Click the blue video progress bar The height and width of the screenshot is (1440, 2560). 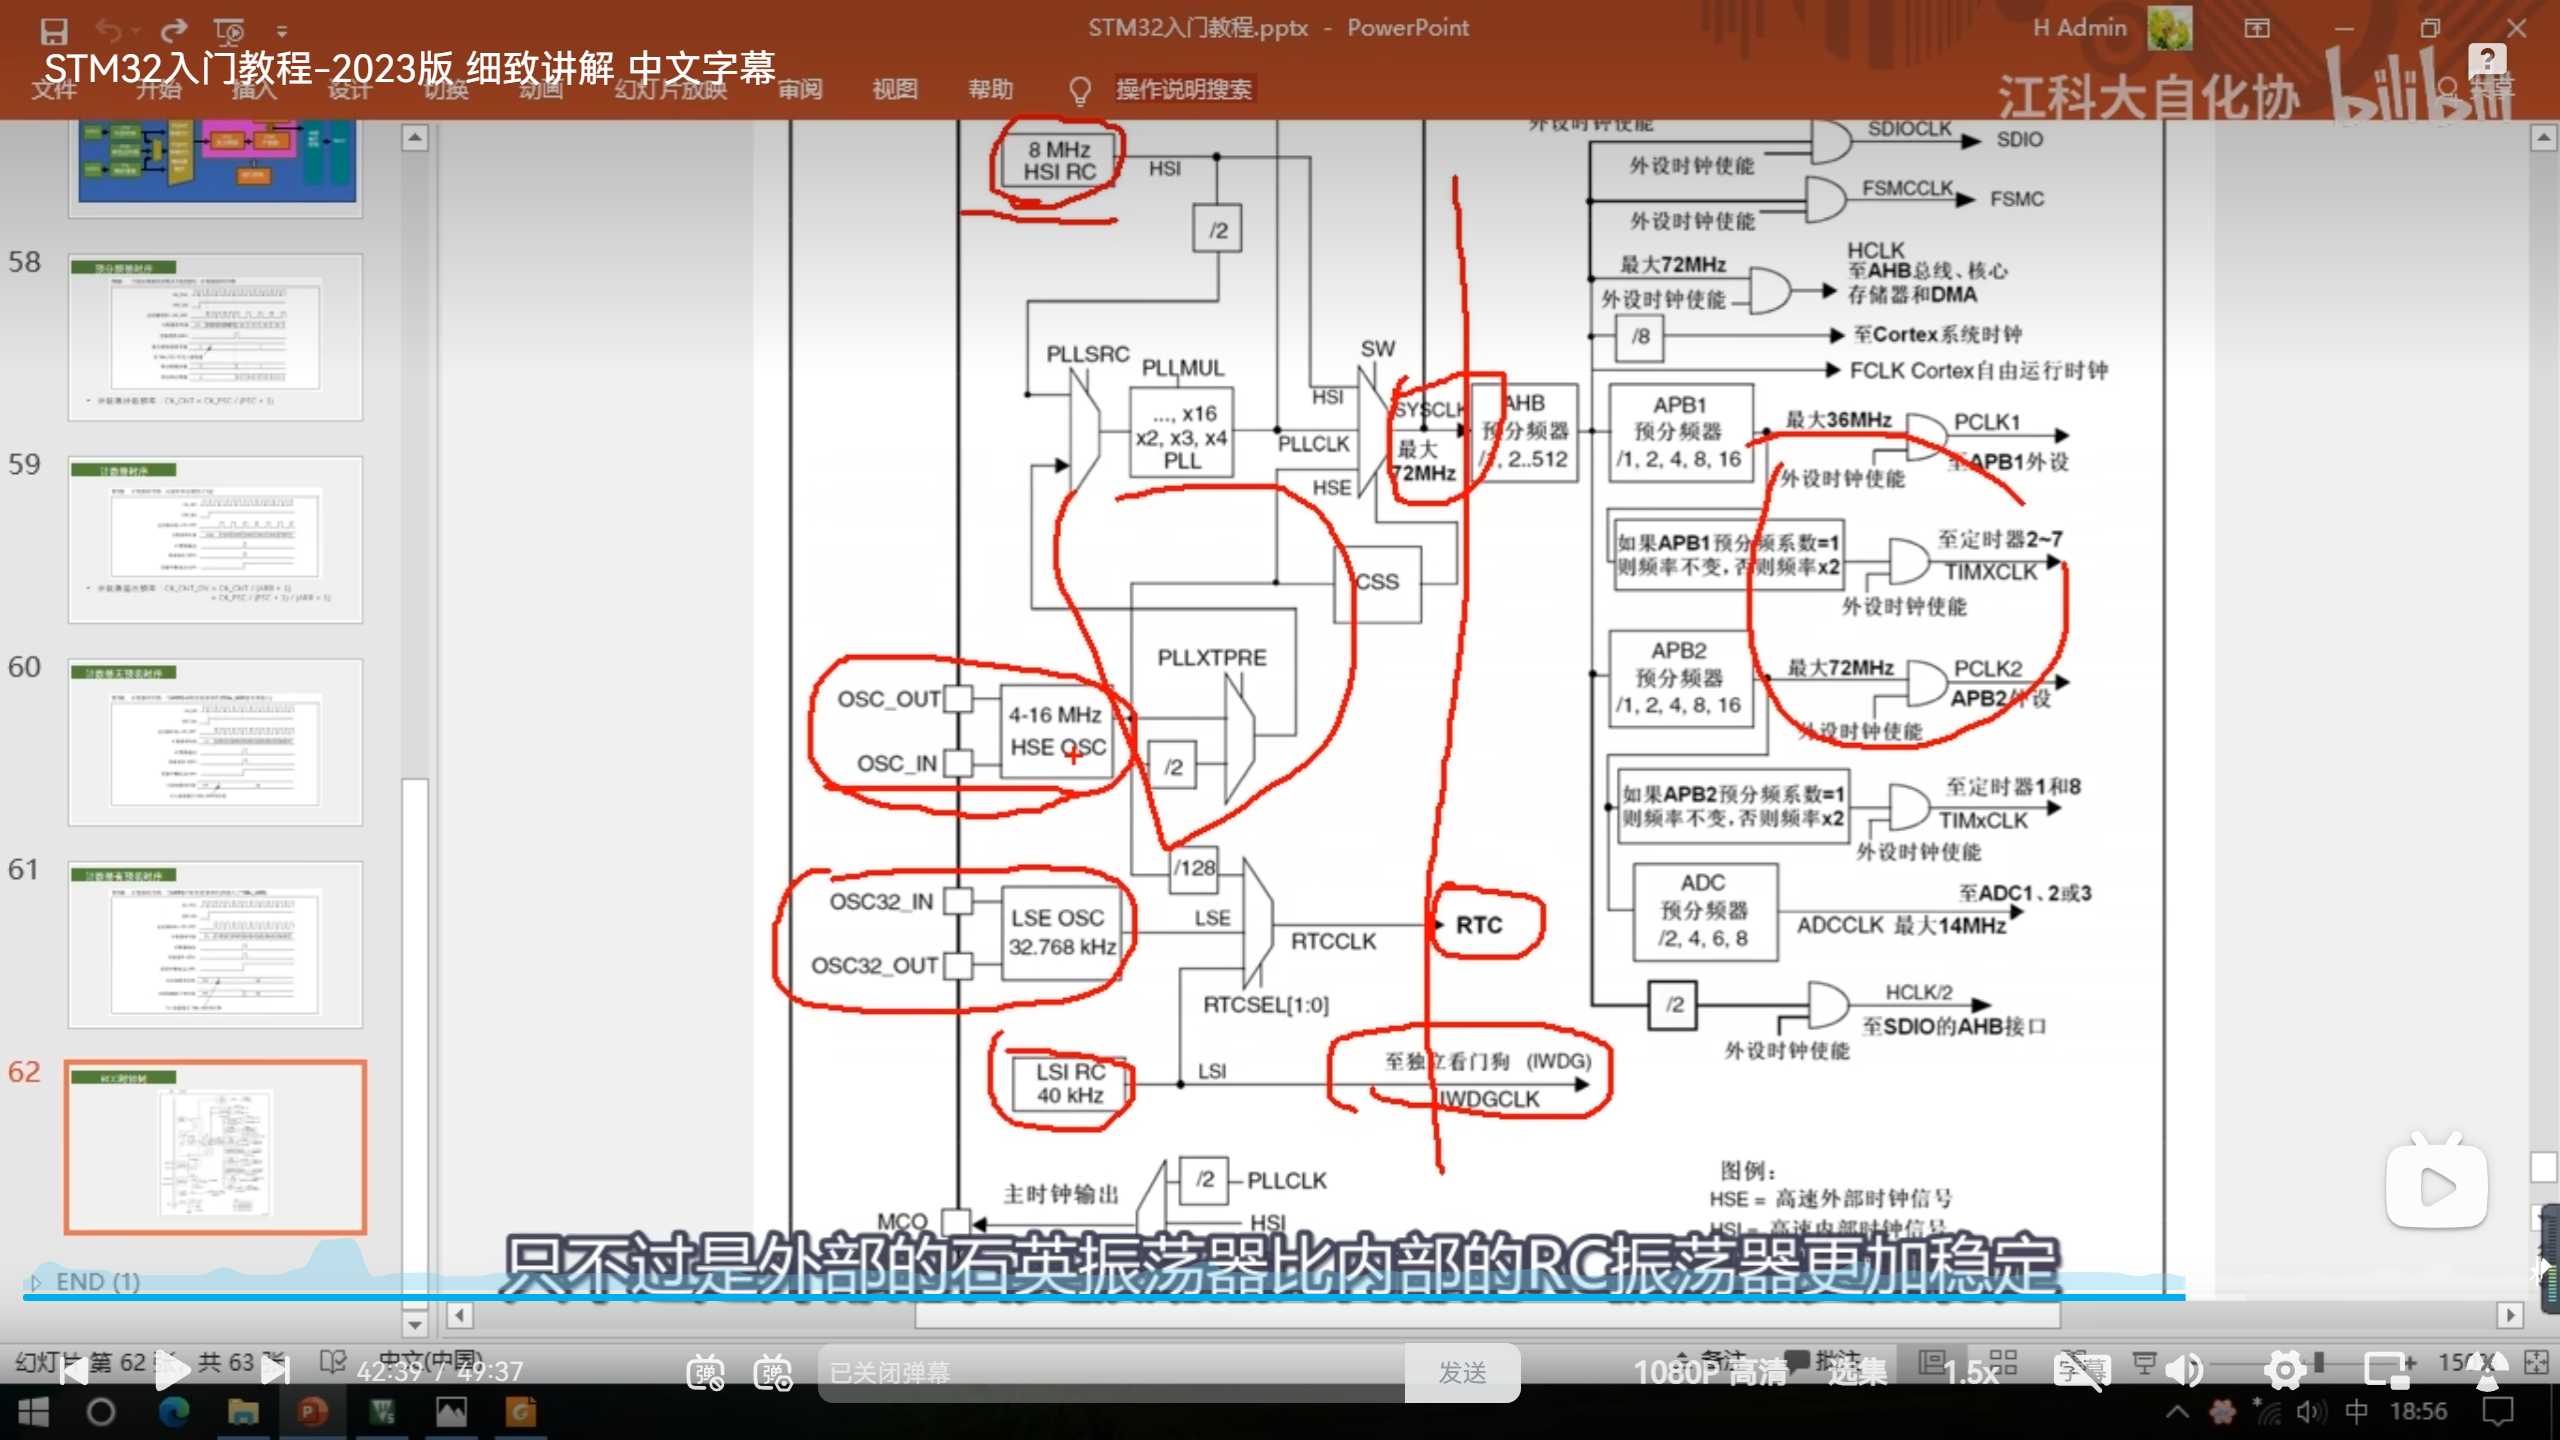click(1100, 1297)
